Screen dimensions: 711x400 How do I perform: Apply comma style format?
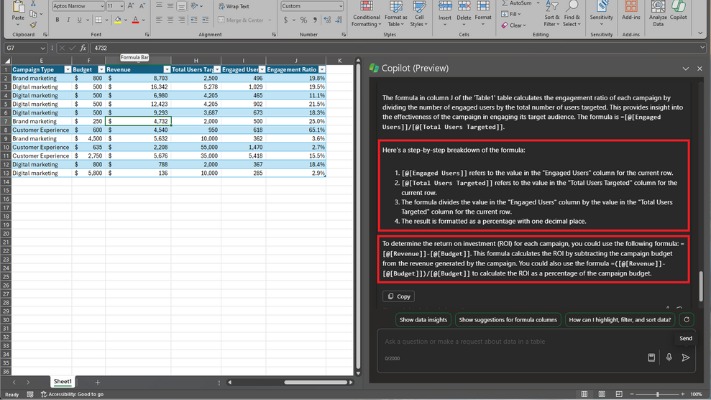click(315, 20)
